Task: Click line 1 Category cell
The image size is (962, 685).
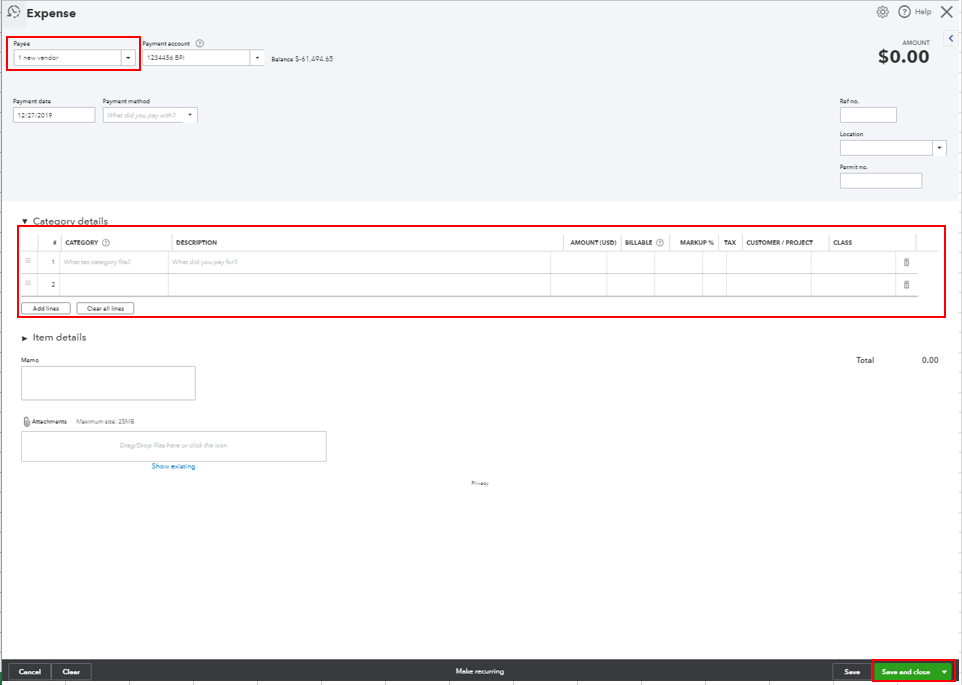Action: [x=114, y=262]
